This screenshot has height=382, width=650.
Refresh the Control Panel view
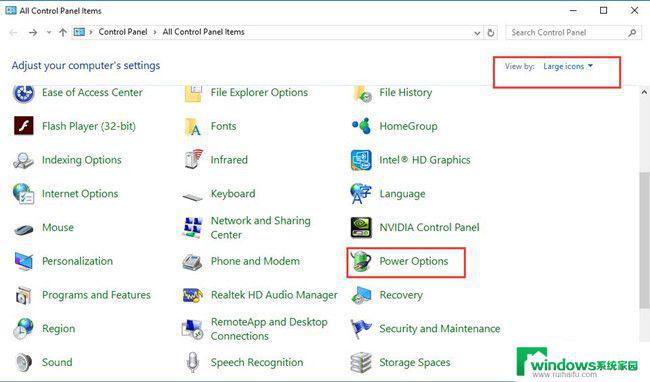[491, 33]
